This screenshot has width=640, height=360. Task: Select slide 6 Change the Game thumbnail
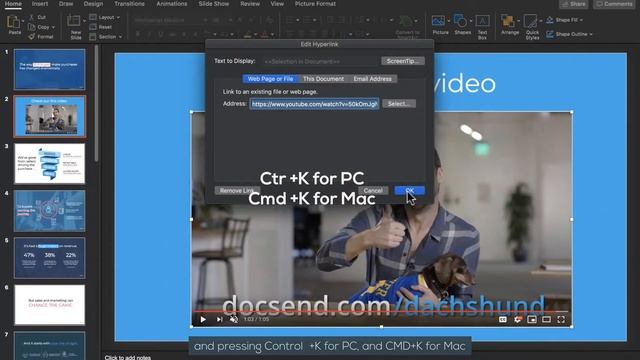coord(50,305)
